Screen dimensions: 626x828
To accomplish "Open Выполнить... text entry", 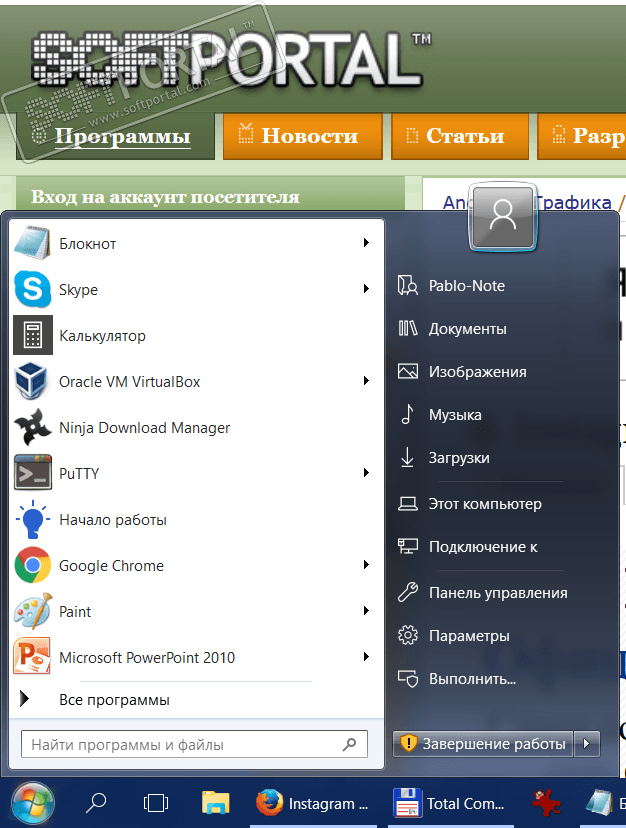I will 472,679.
